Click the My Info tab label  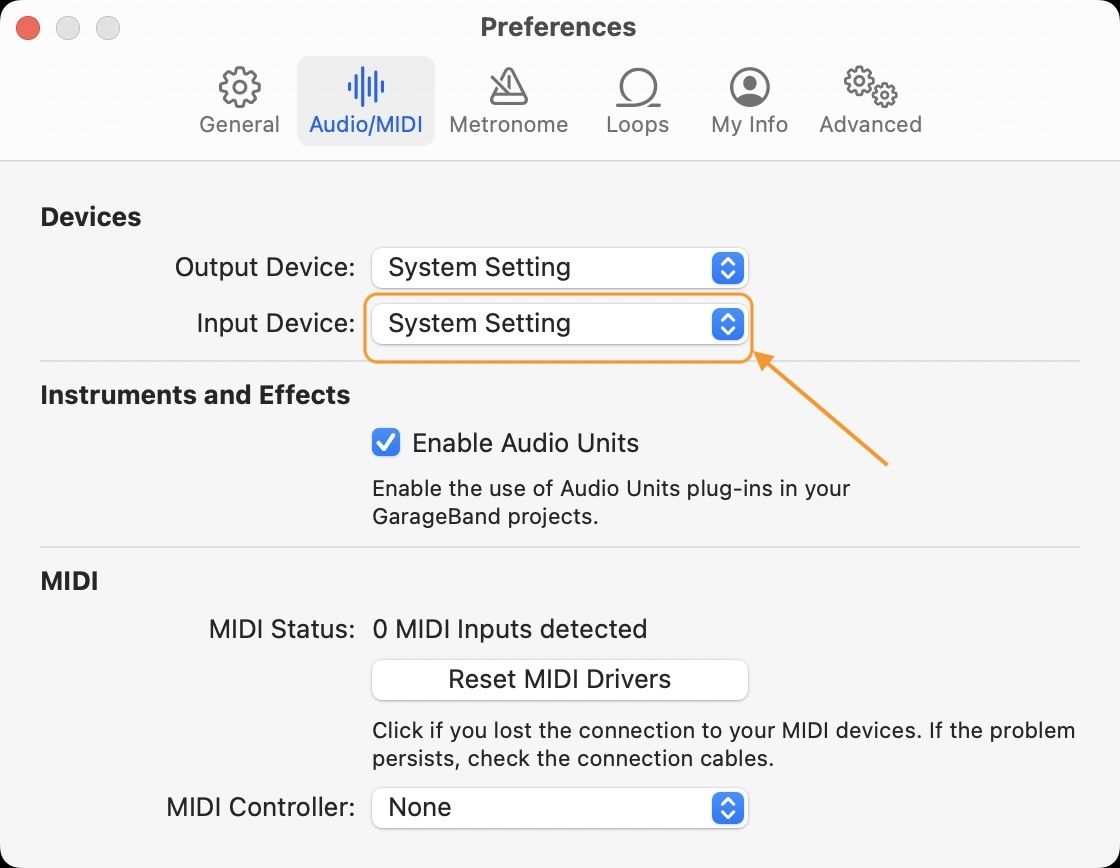[x=749, y=125]
